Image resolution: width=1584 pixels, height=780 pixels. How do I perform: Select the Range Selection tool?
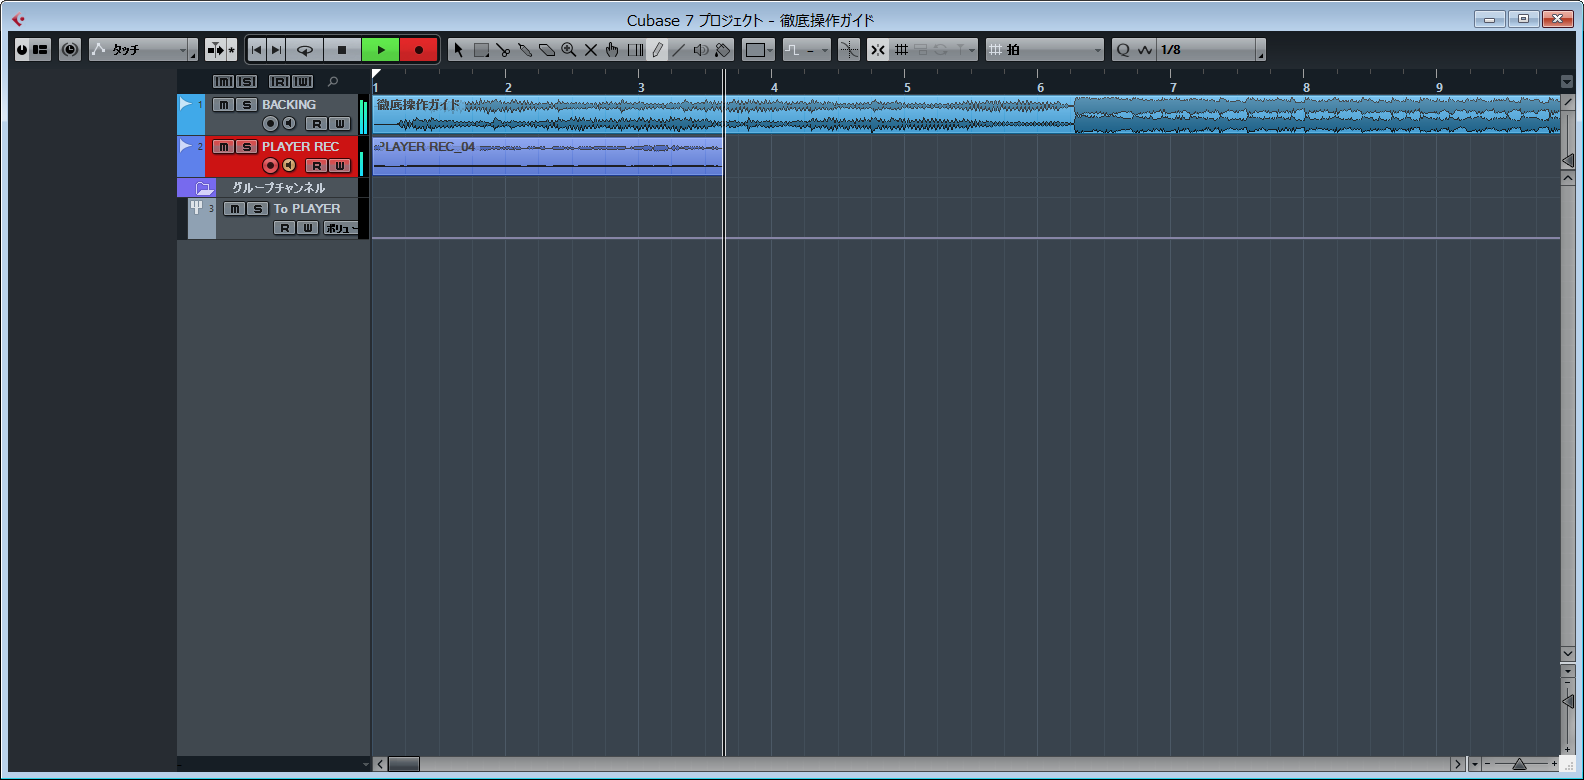click(x=481, y=50)
